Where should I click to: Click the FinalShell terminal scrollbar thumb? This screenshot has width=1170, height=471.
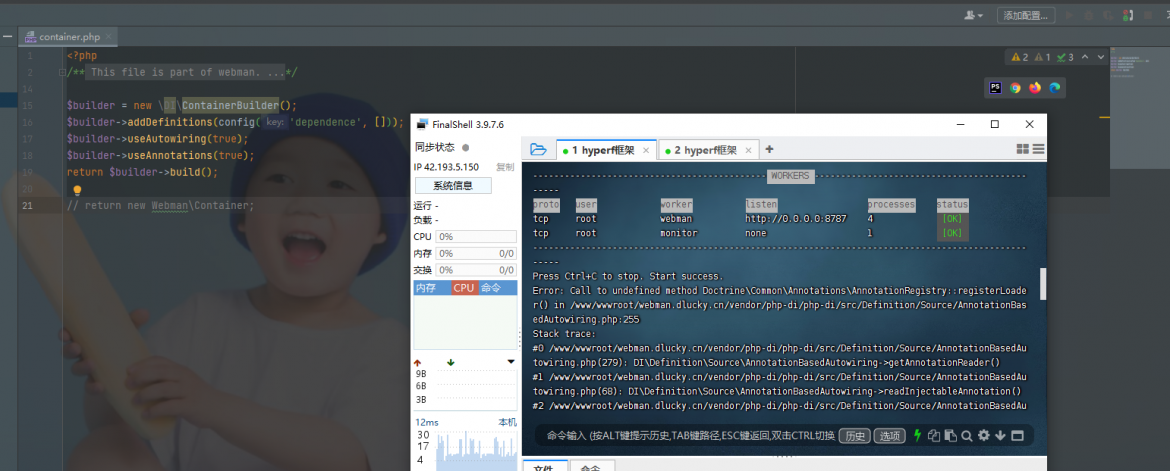[x=1042, y=283]
